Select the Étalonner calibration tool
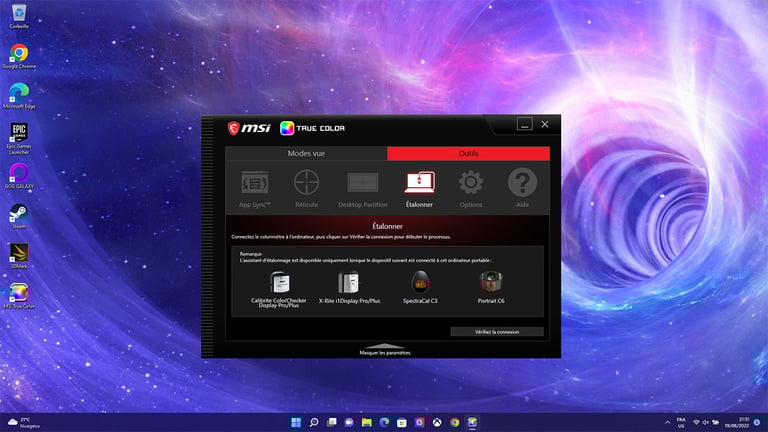Screen dimensions: 768x432 pos(419,189)
